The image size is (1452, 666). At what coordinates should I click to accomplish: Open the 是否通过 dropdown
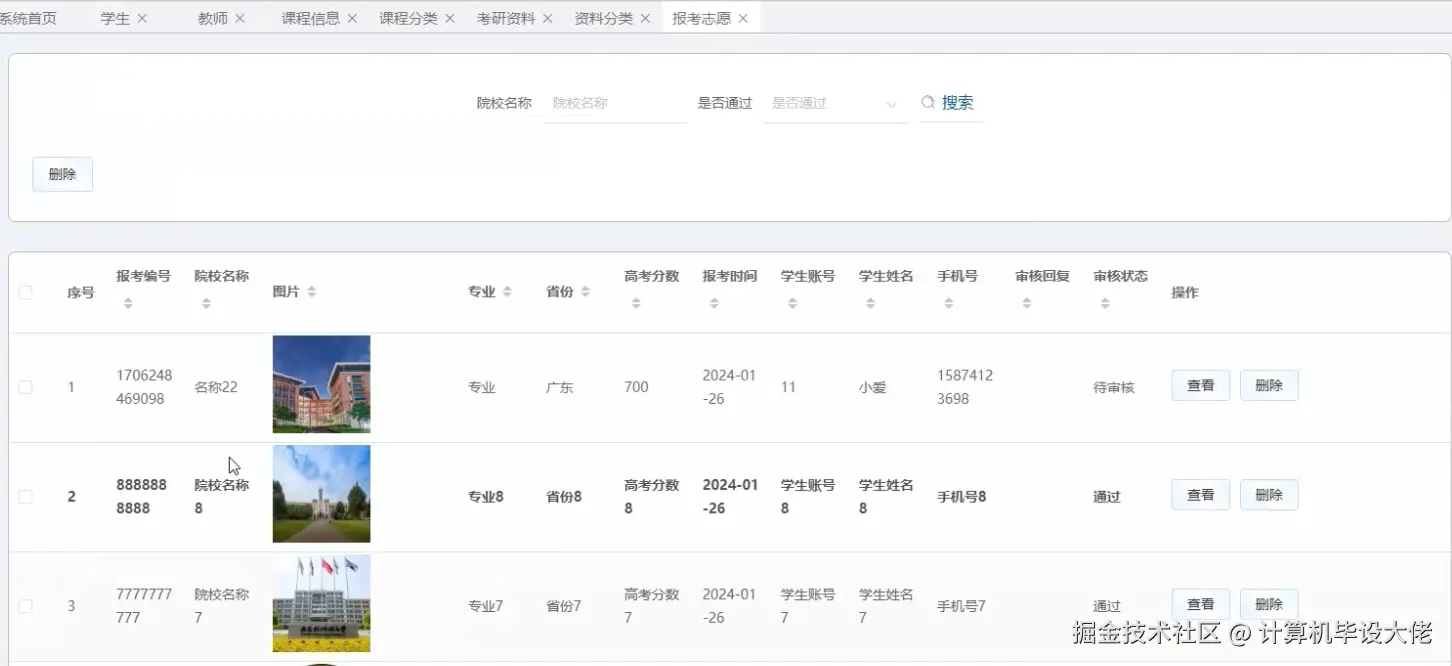coord(835,103)
